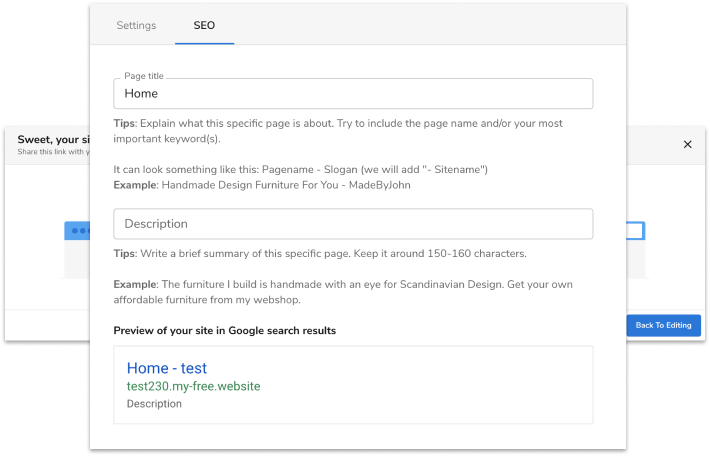710x456 pixels.
Task: Click the small 'Page title' floating label
Action: [144, 76]
